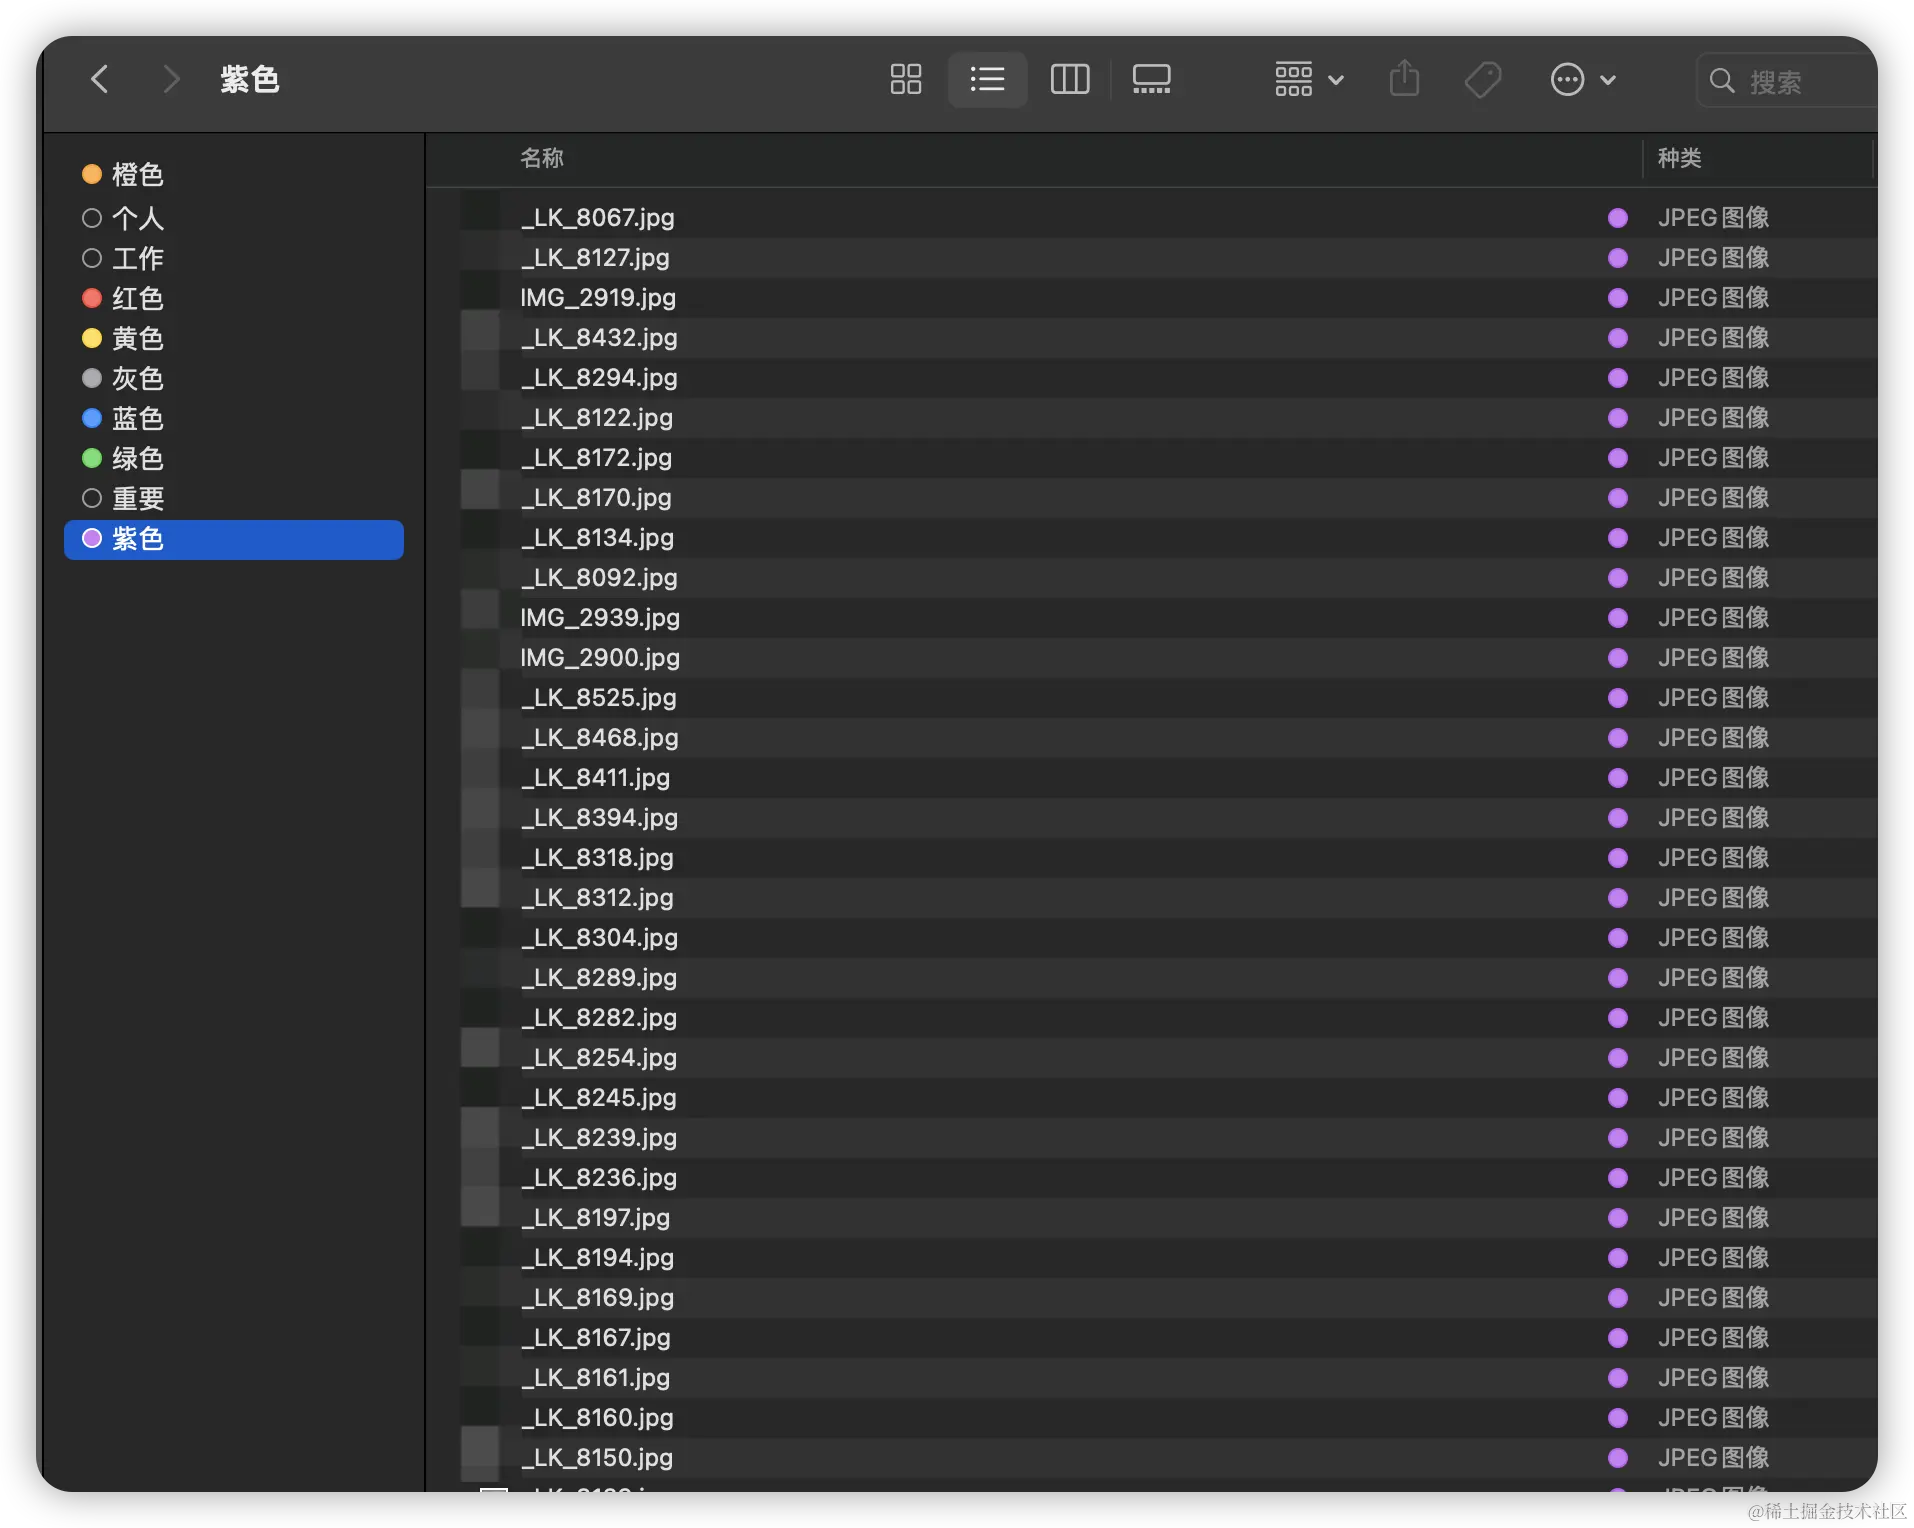The width and height of the screenshot is (1914, 1528).
Task: Click purple tag dot of _LK_8194.jpg
Action: click(x=1617, y=1257)
